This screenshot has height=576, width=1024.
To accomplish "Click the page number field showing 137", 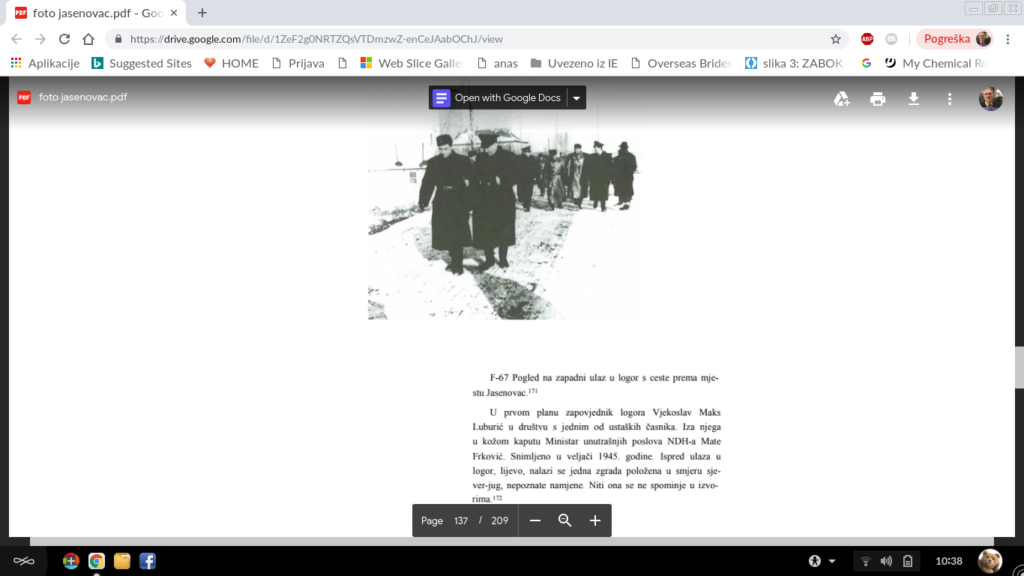I will click(460, 520).
